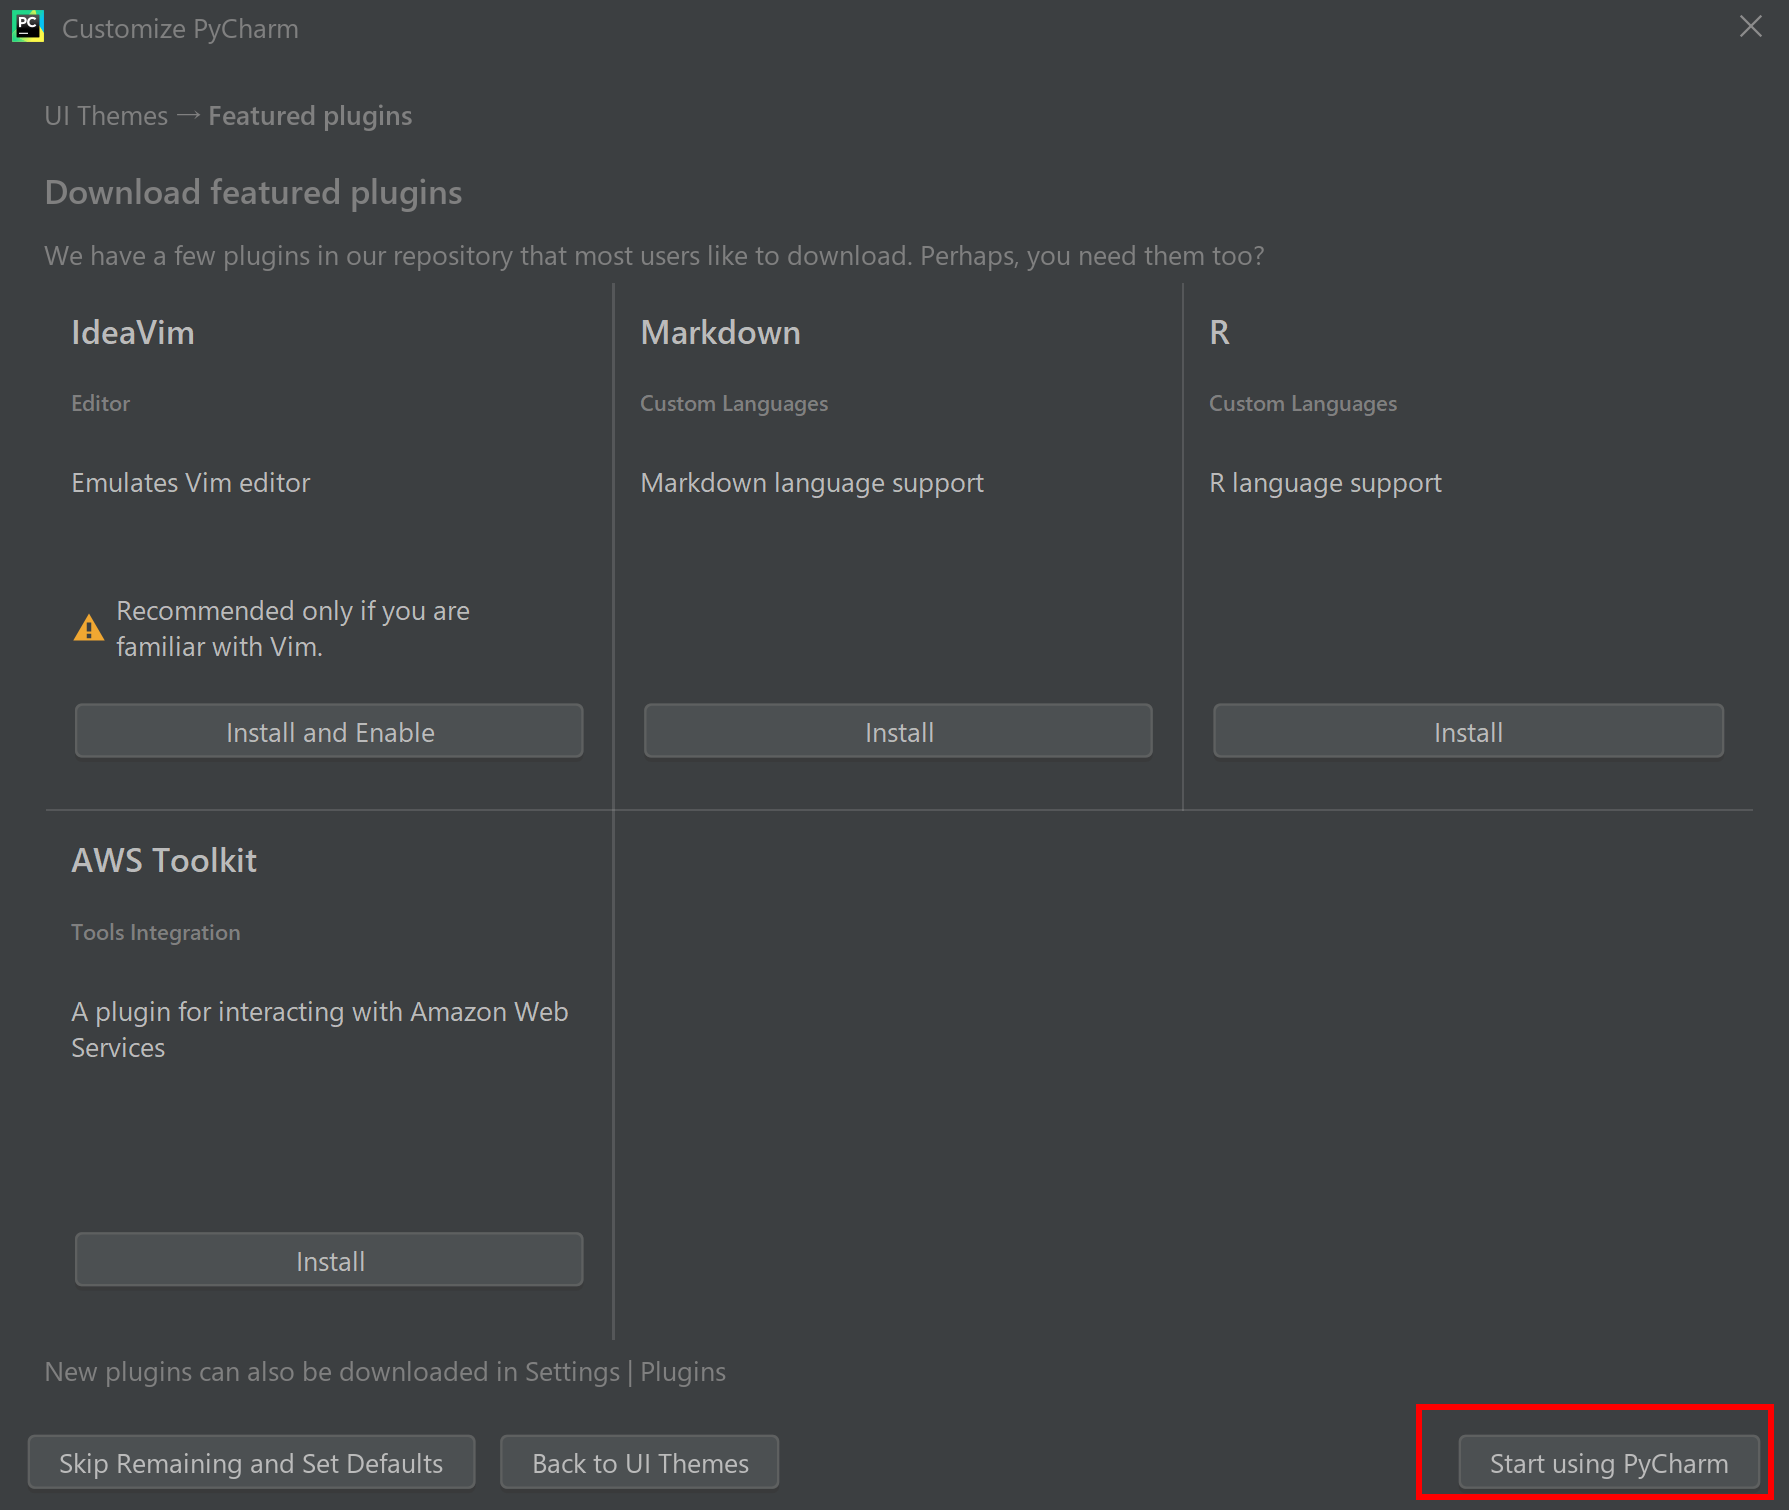Screen dimensions: 1789x1510
Task: Click the Markdown plugin title
Action: pos(720,332)
